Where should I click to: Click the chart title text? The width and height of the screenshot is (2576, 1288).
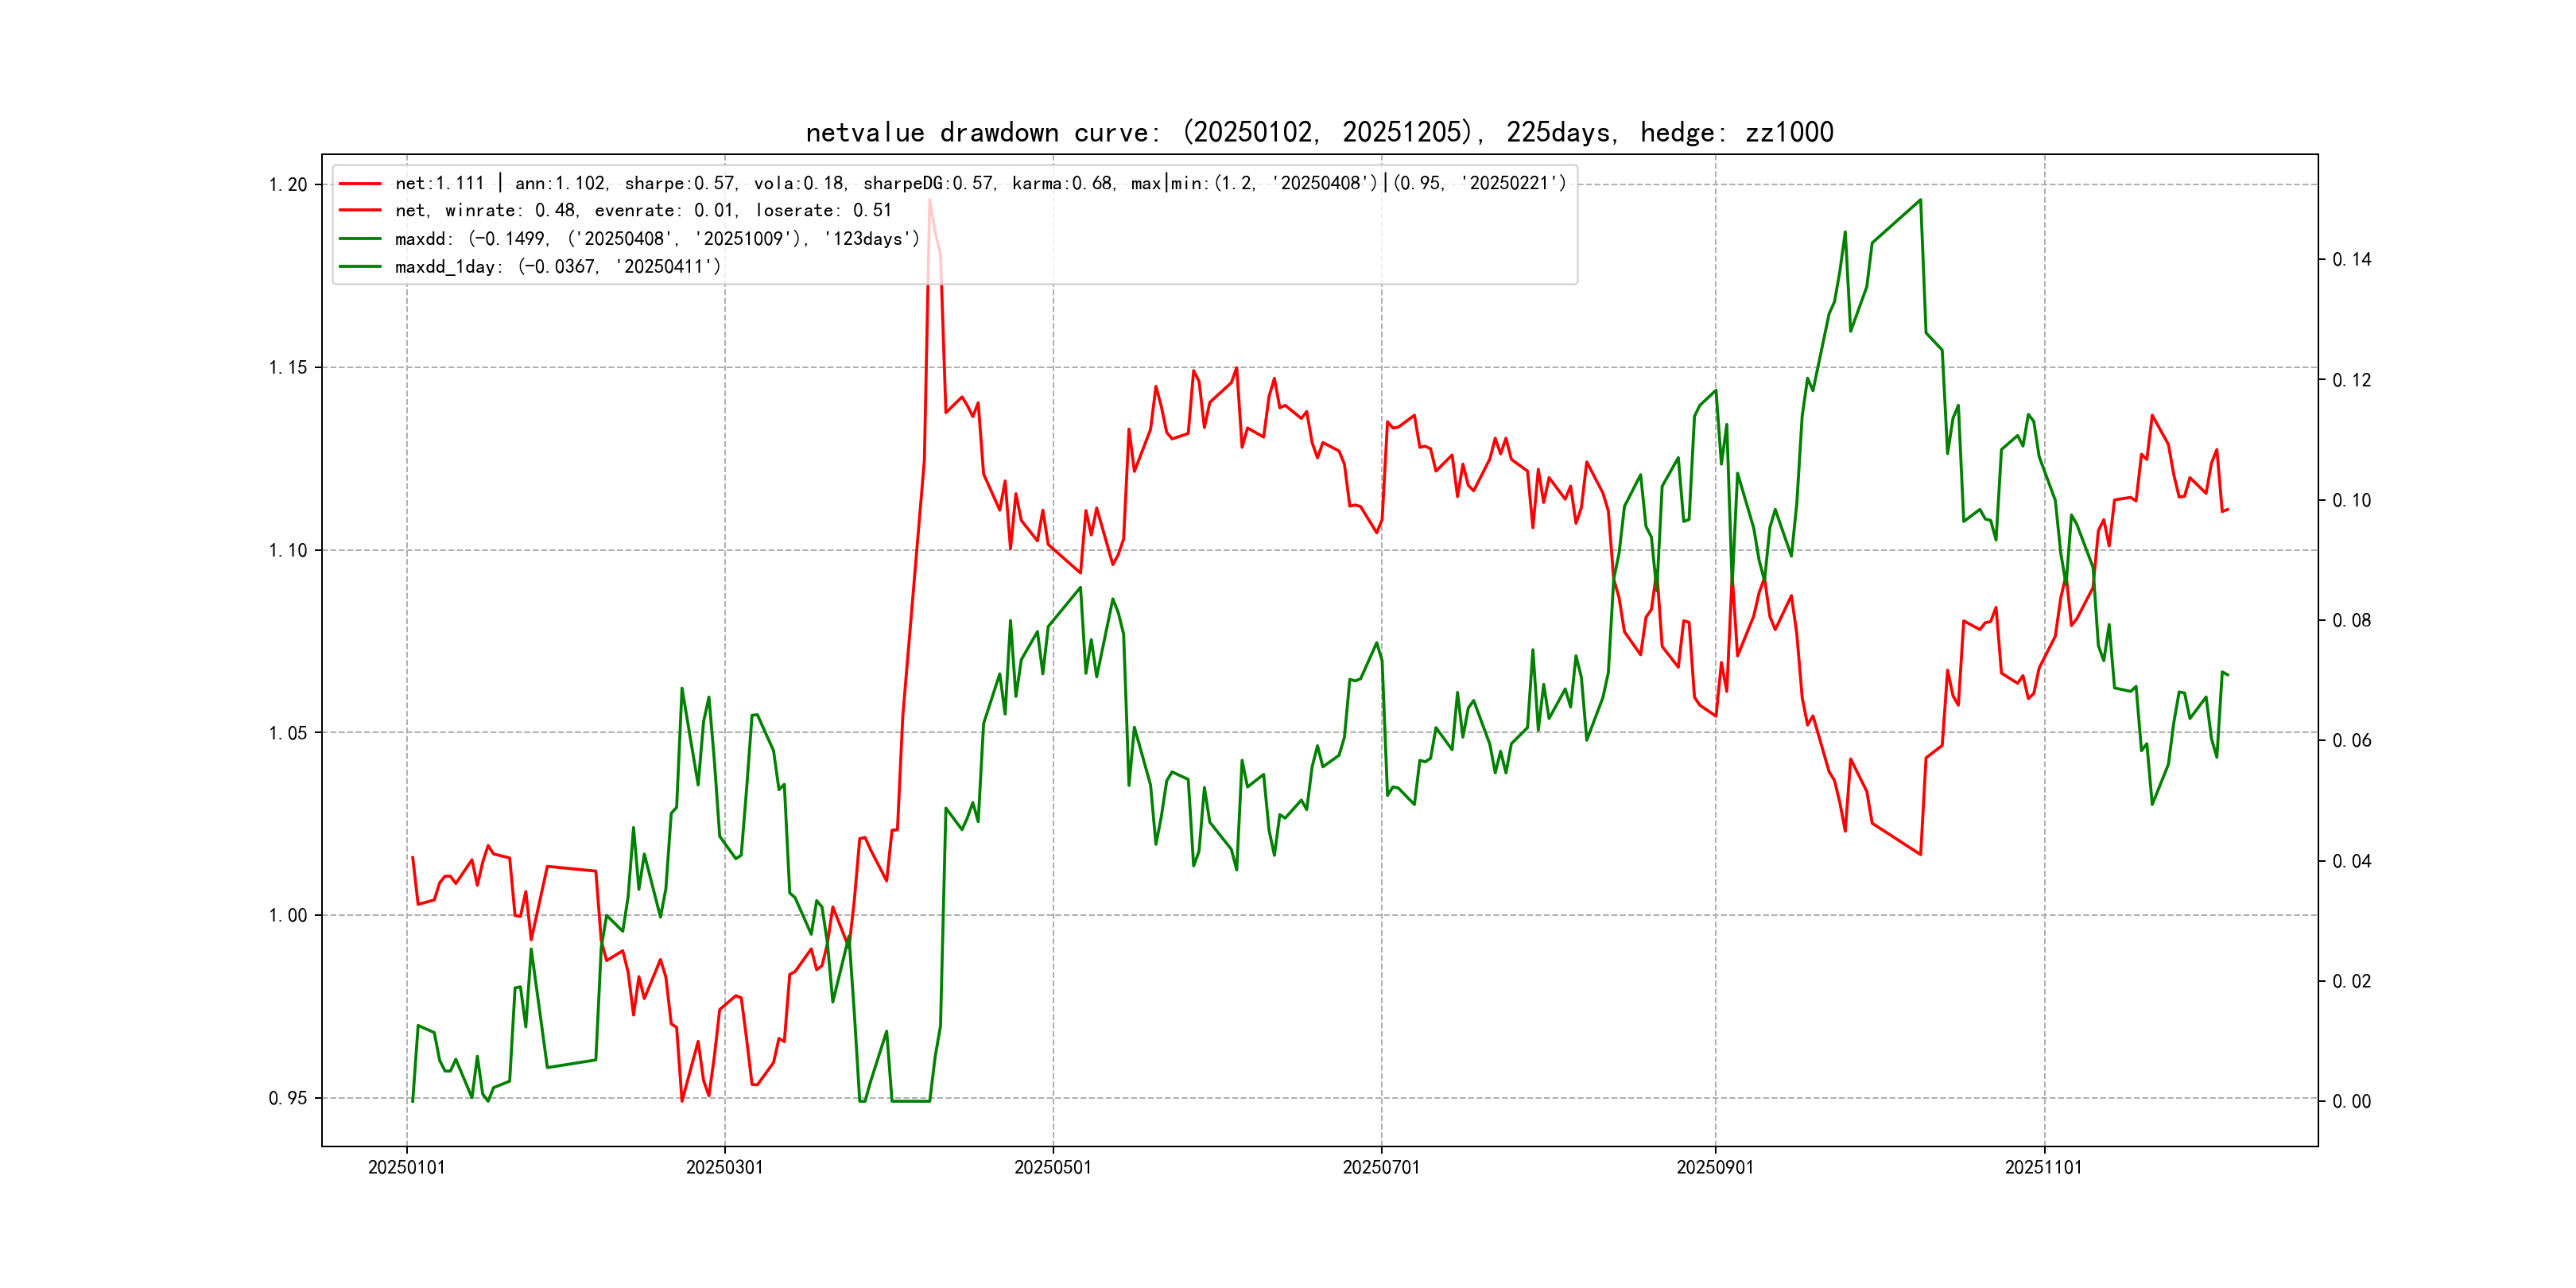pyautogui.click(x=1319, y=132)
